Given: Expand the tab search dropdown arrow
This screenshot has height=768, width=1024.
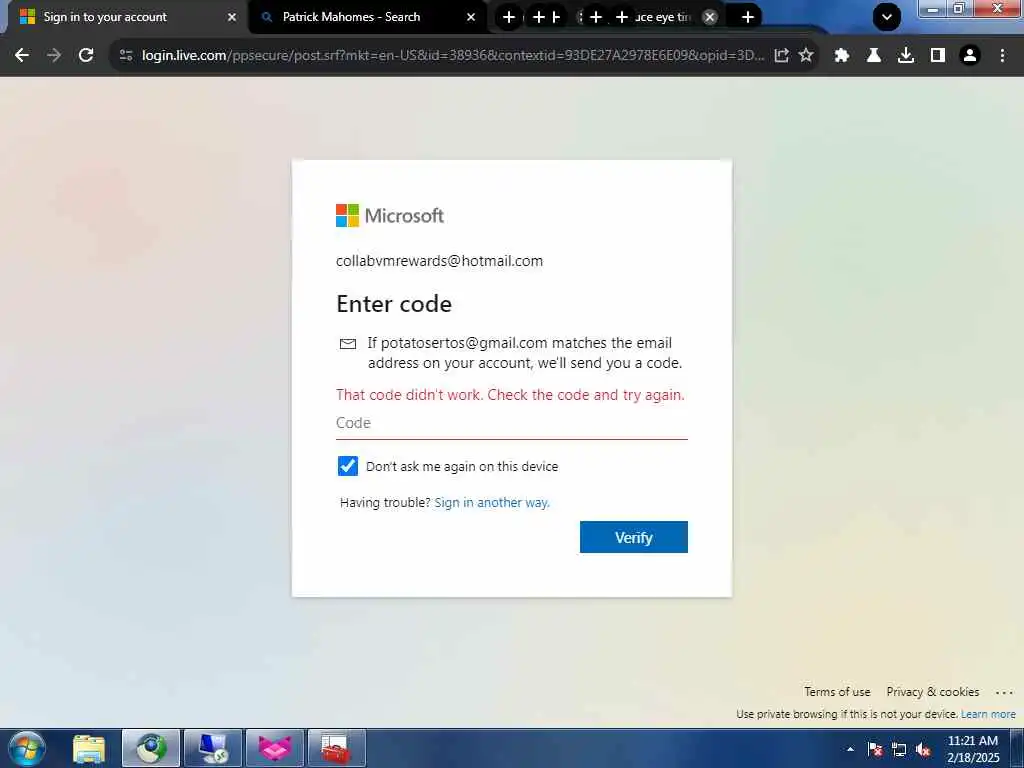Looking at the screenshot, I should (x=887, y=17).
